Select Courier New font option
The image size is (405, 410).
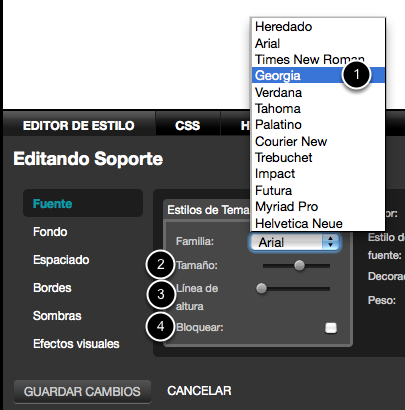click(318, 141)
